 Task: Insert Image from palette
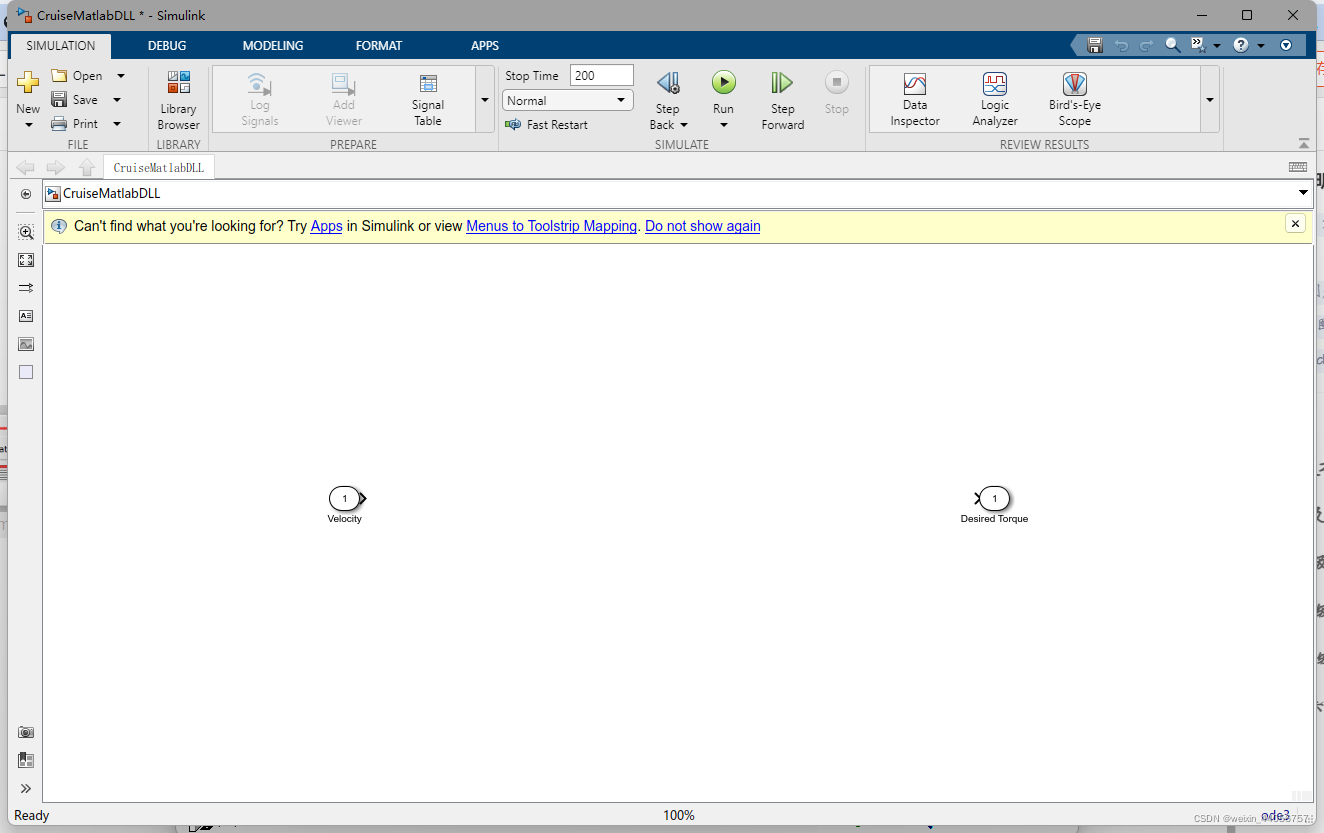click(x=26, y=344)
